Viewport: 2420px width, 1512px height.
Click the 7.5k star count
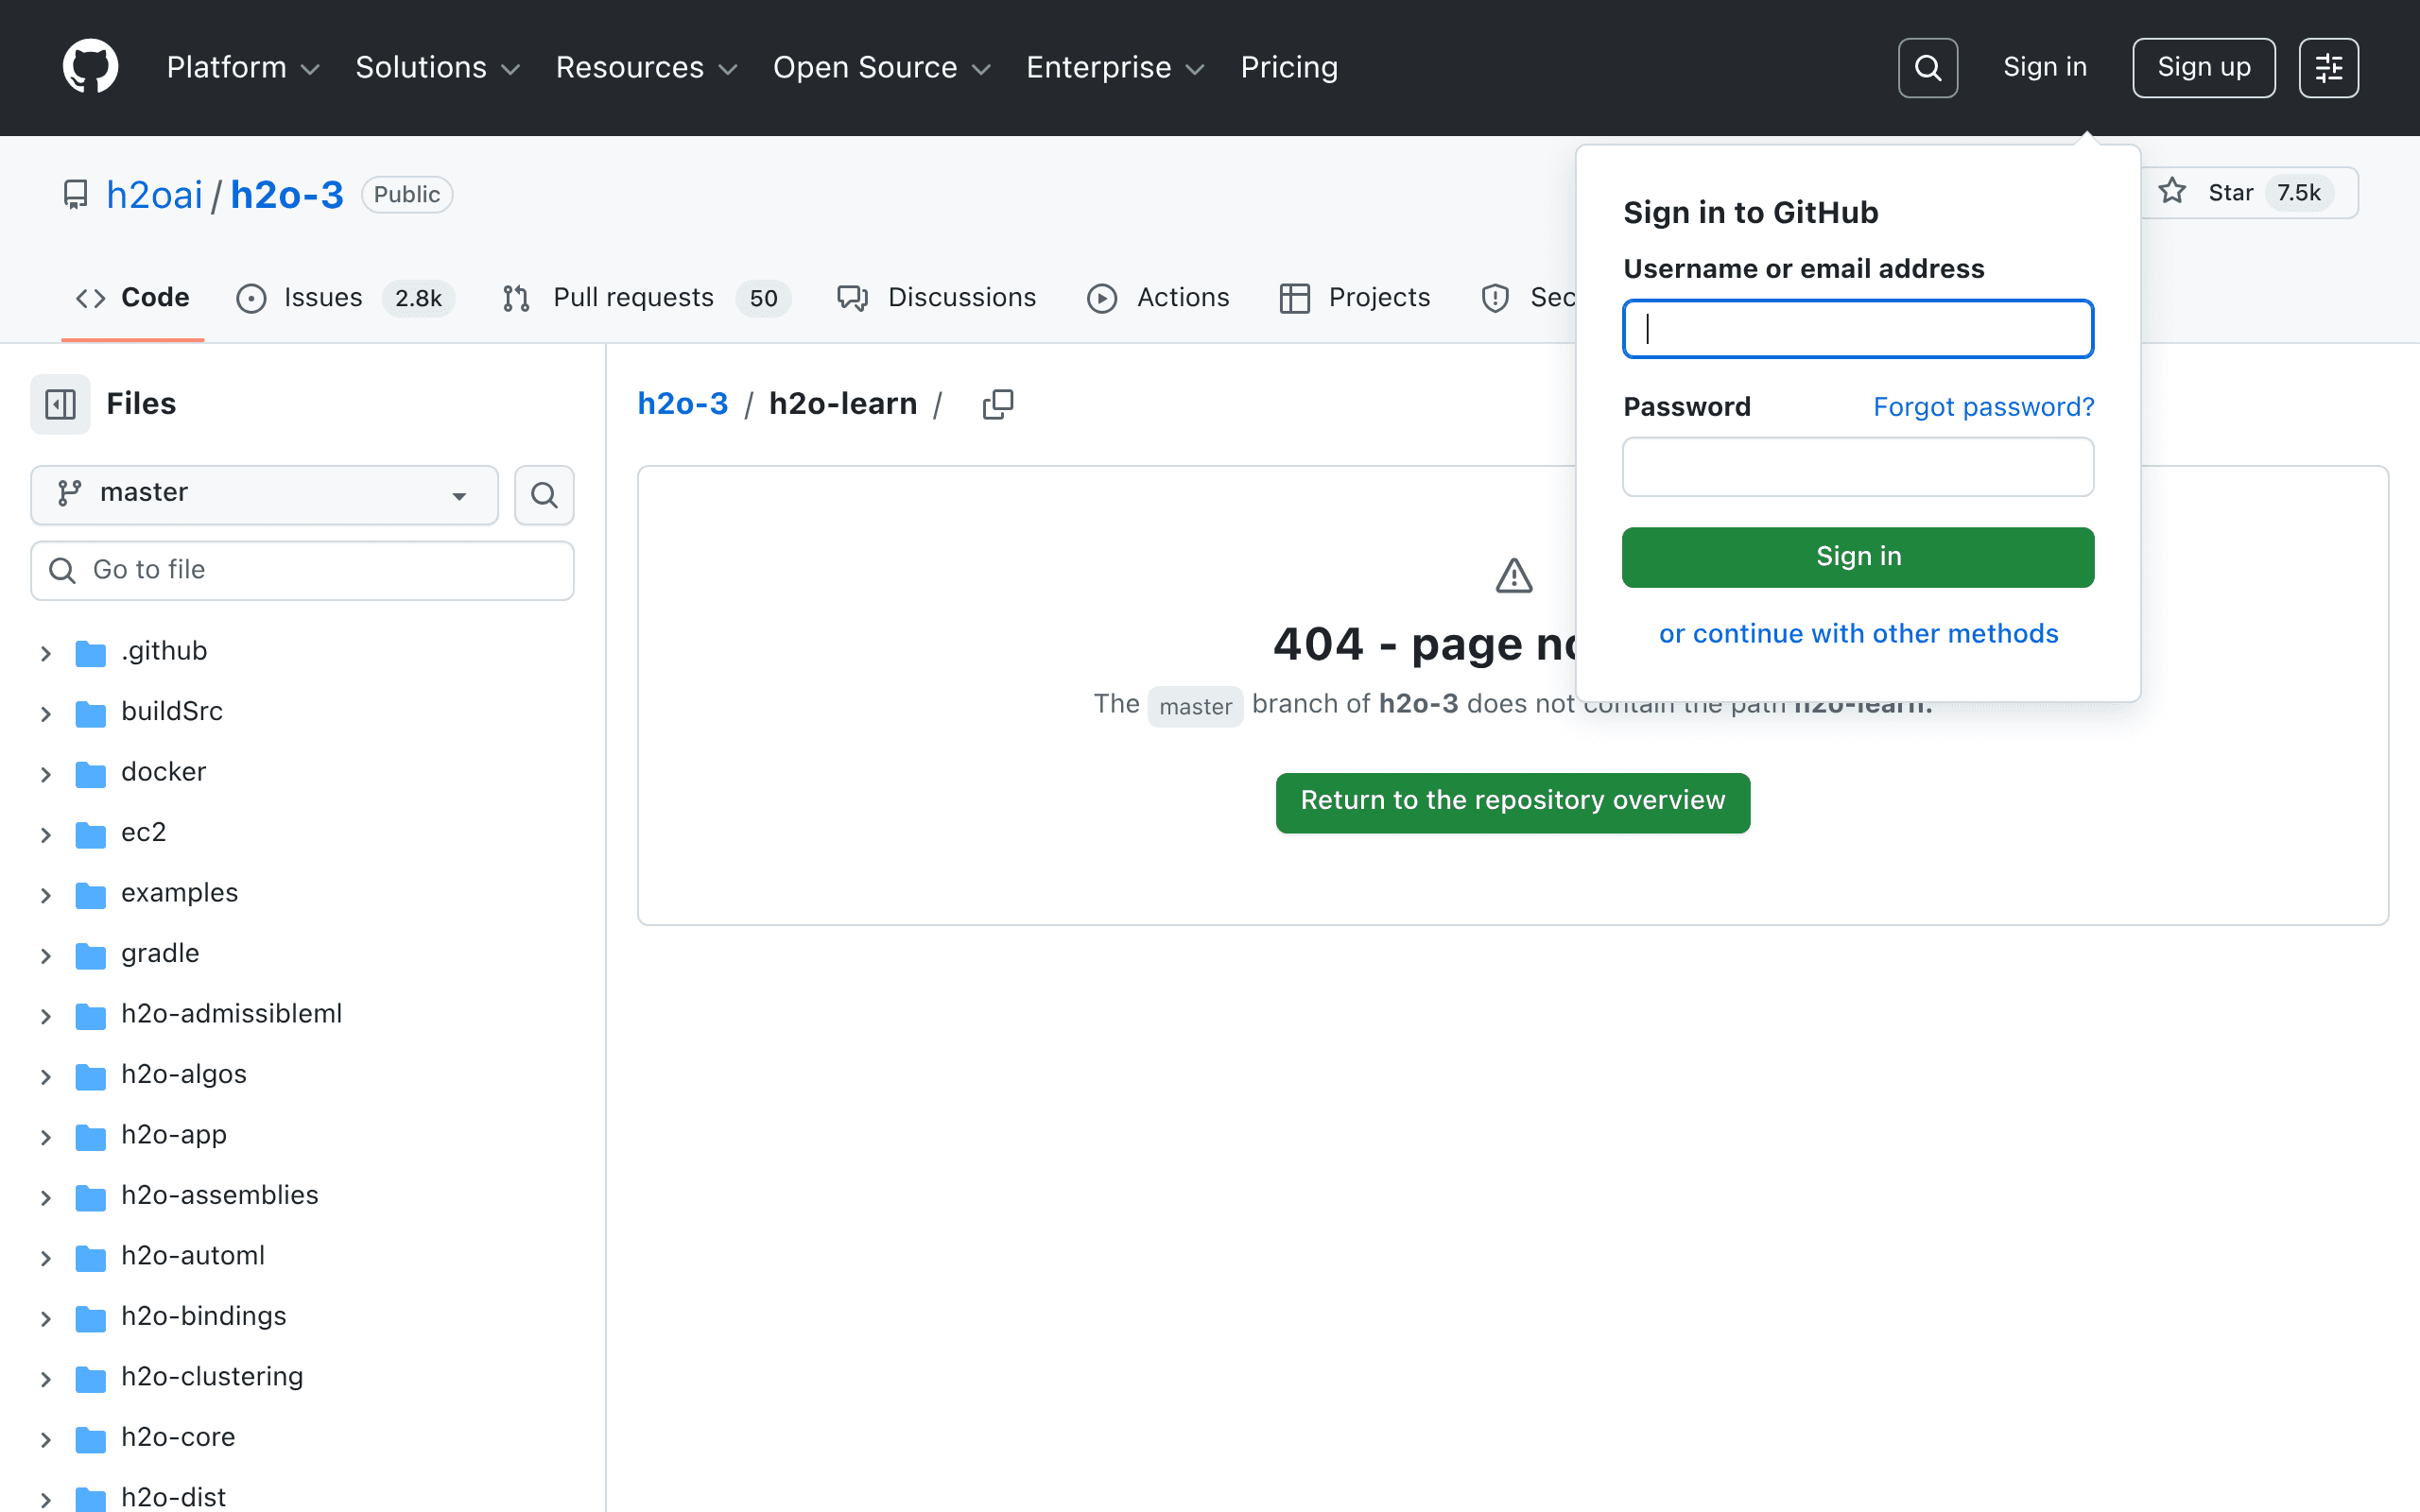2298,193
